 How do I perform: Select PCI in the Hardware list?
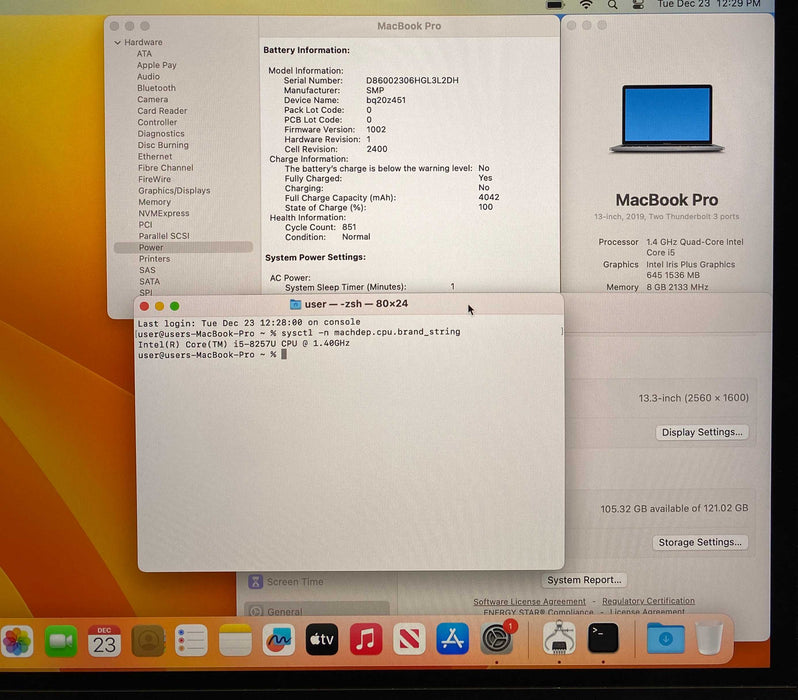(146, 225)
